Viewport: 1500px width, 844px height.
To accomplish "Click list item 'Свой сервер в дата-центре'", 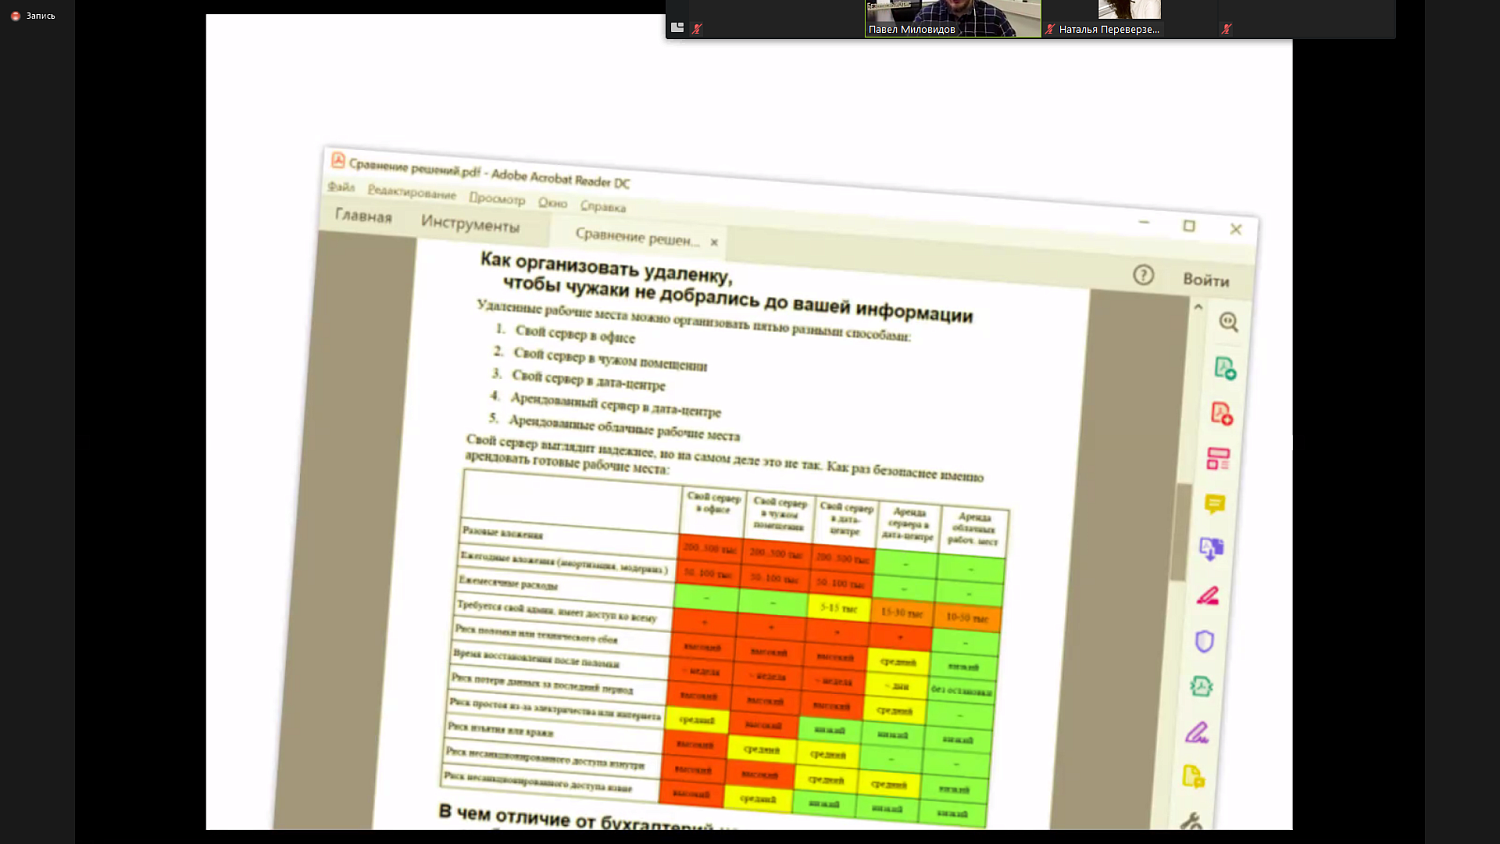I will [588, 380].
